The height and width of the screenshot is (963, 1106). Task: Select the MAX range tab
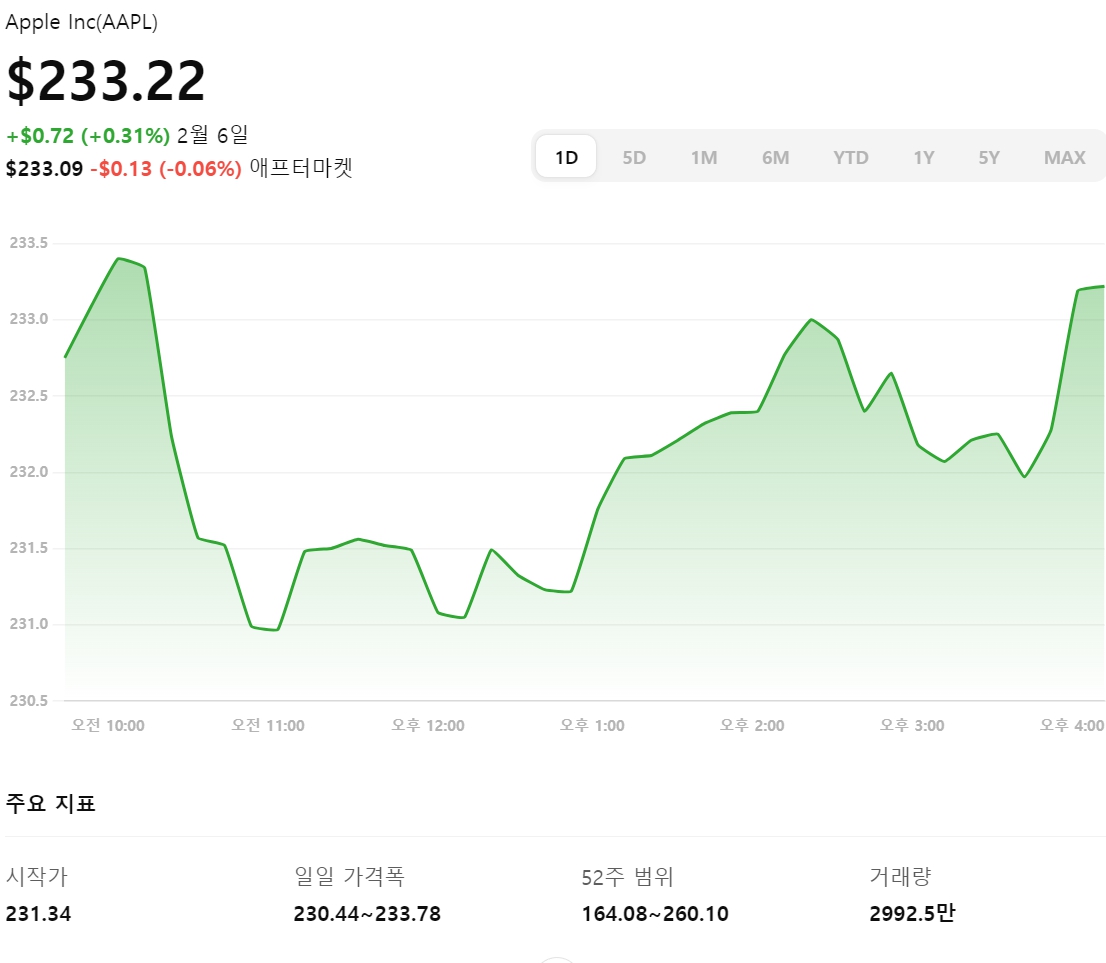pos(1064,157)
